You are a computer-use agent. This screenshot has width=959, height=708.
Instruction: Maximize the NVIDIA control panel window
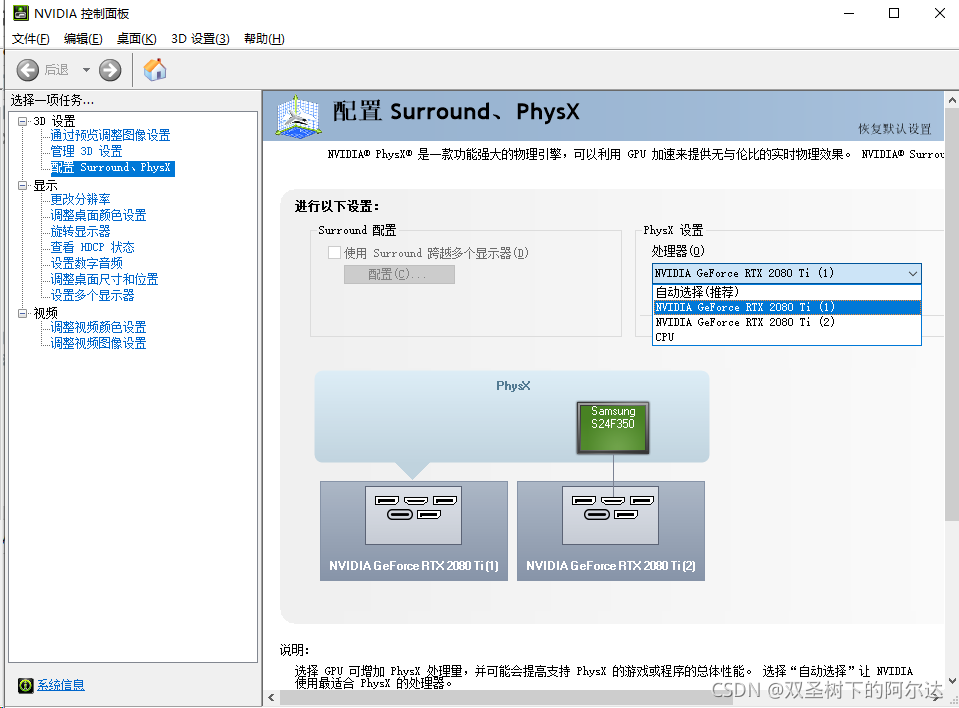[894, 13]
